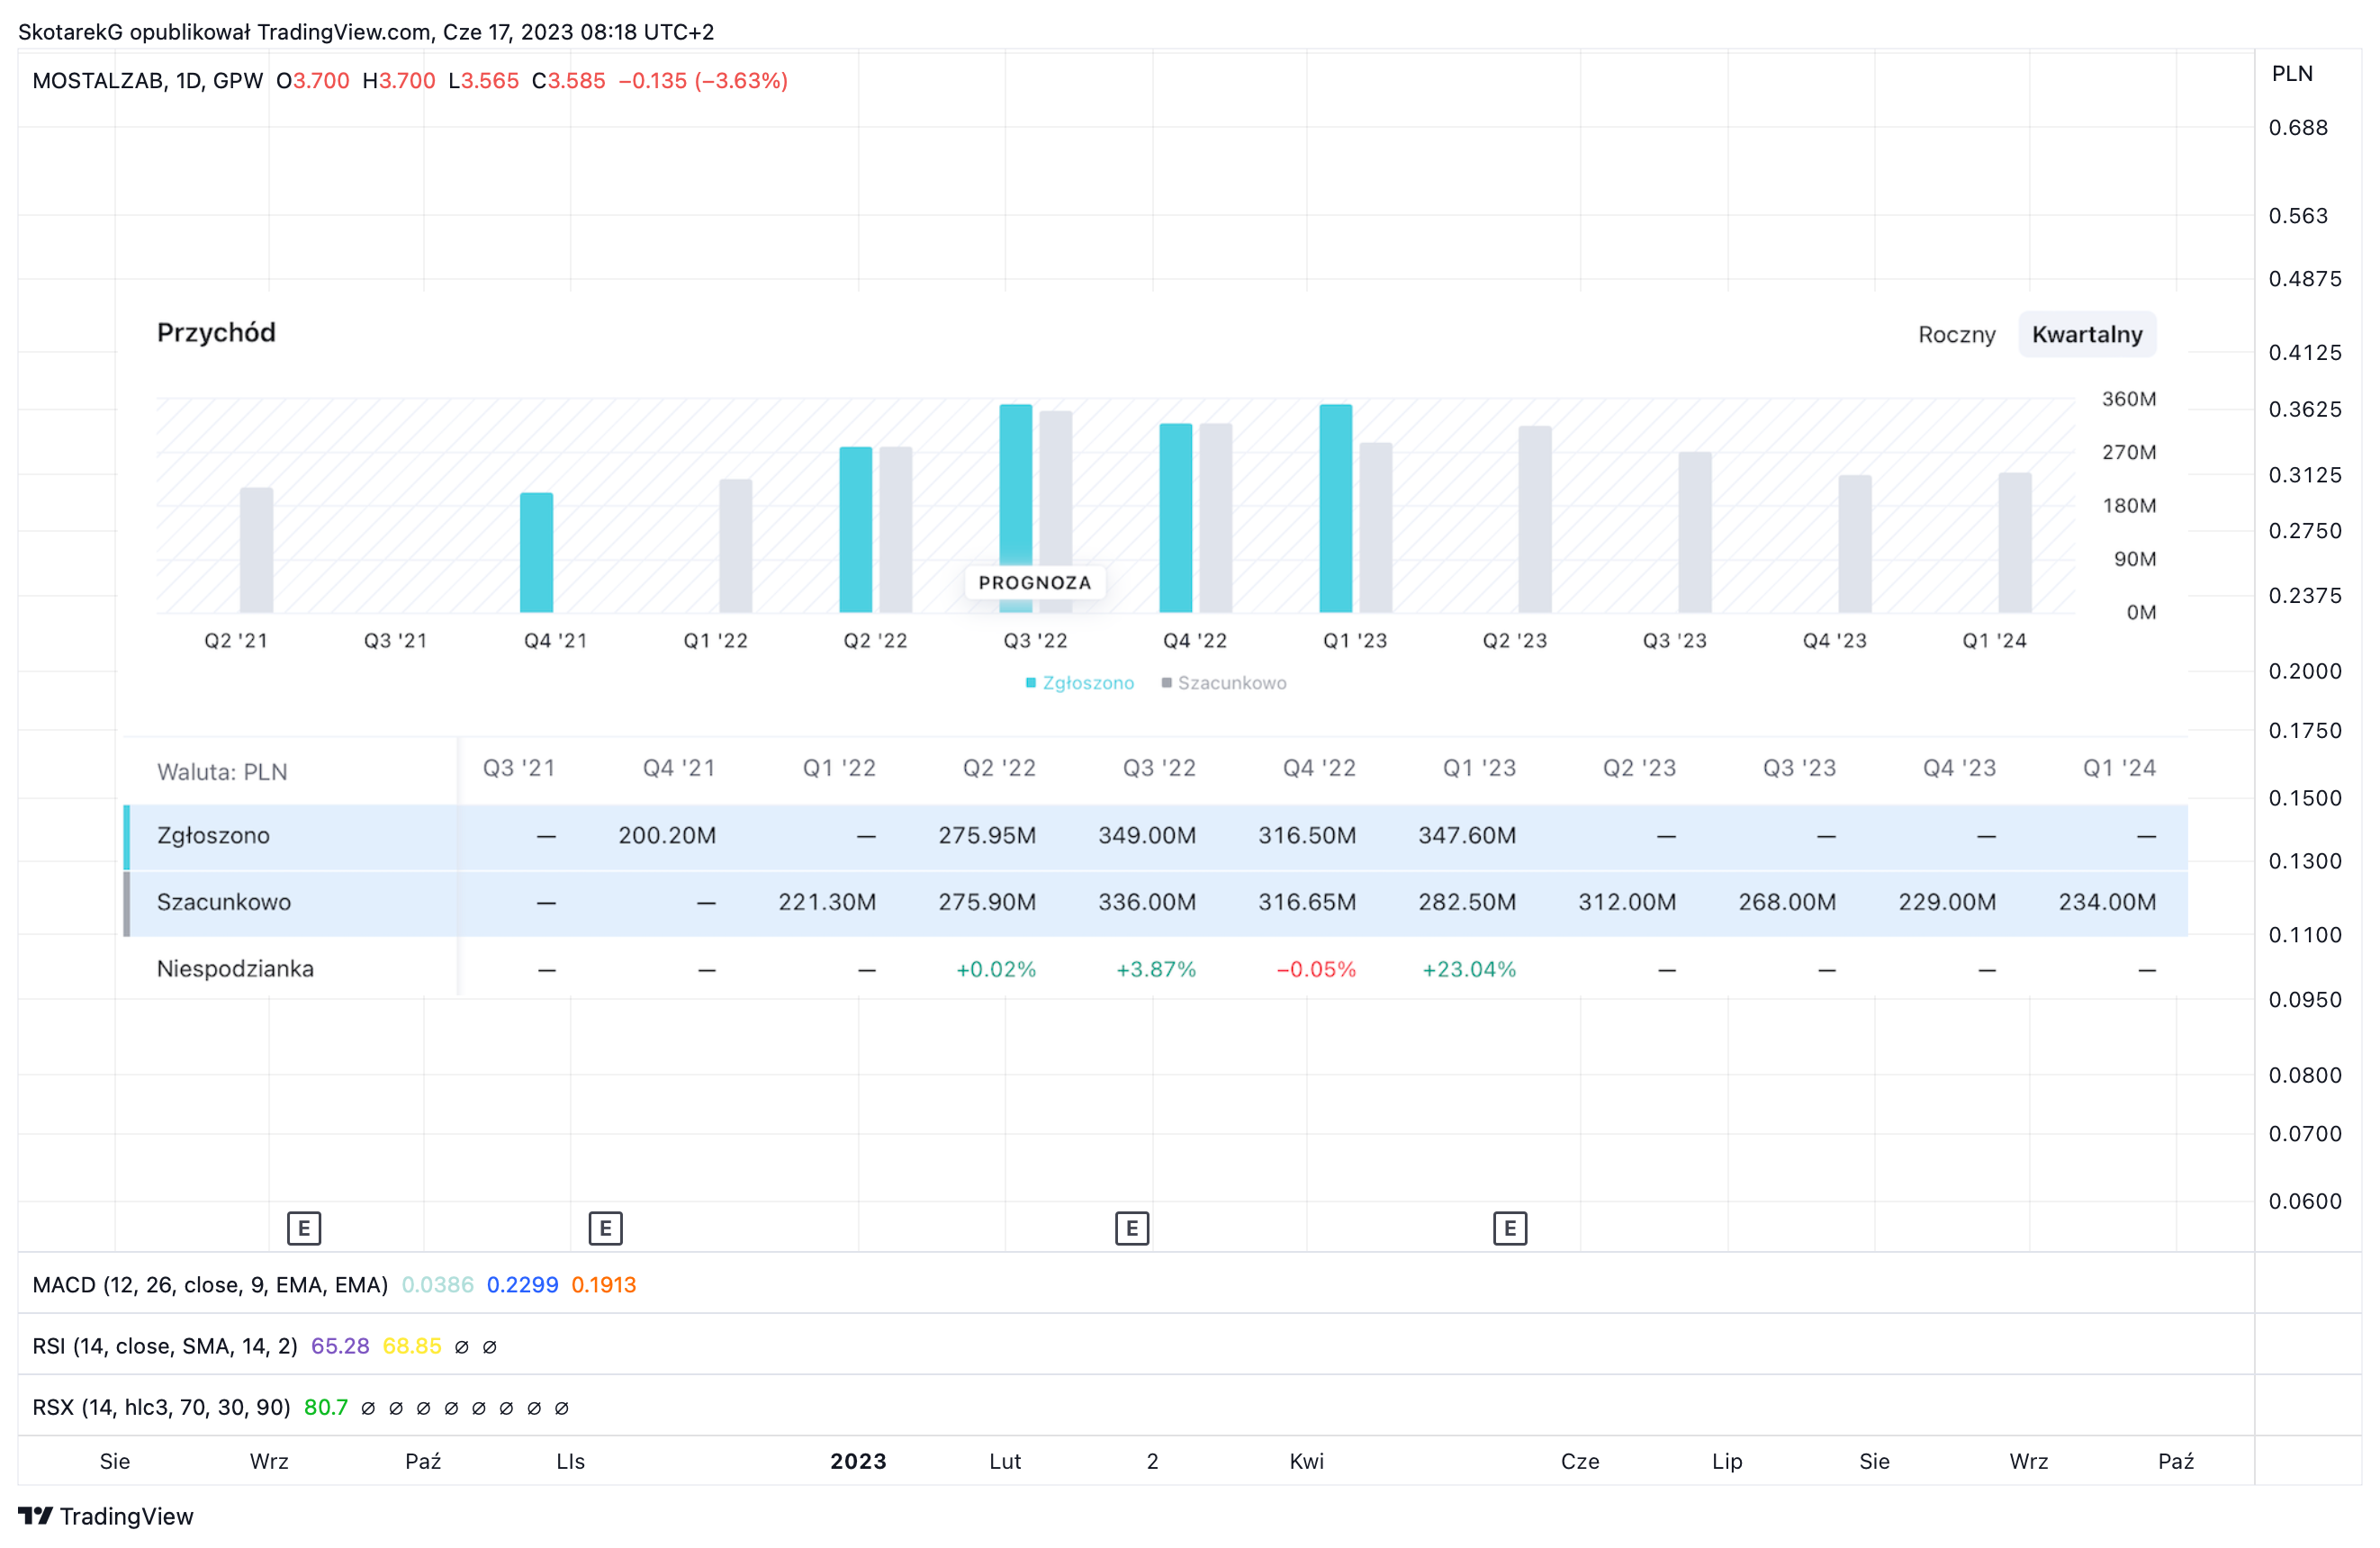Click the +0.02% surprise value

(x=996, y=969)
